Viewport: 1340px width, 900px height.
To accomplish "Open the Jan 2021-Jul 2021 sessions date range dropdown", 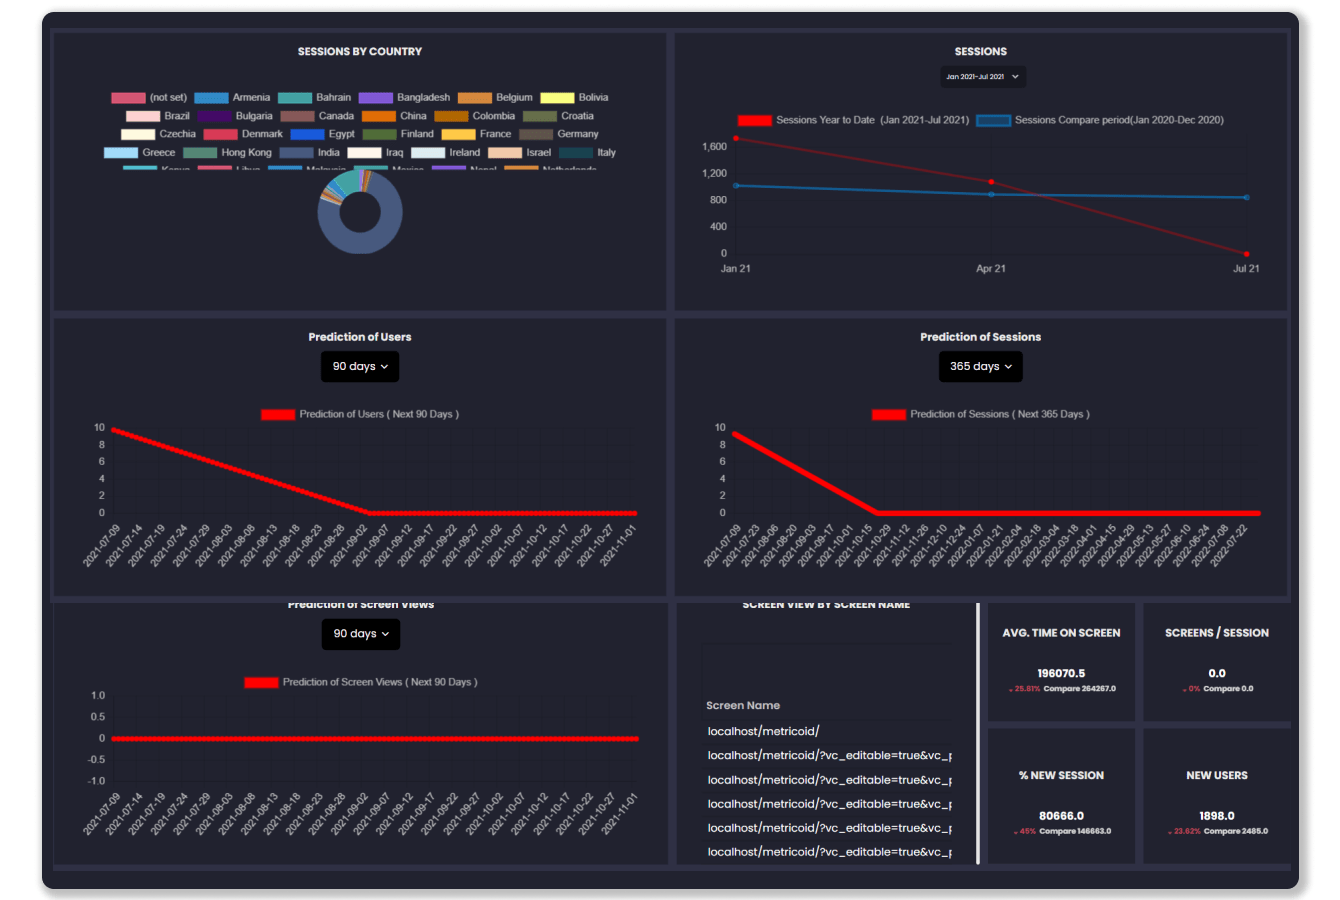I will [983, 77].
